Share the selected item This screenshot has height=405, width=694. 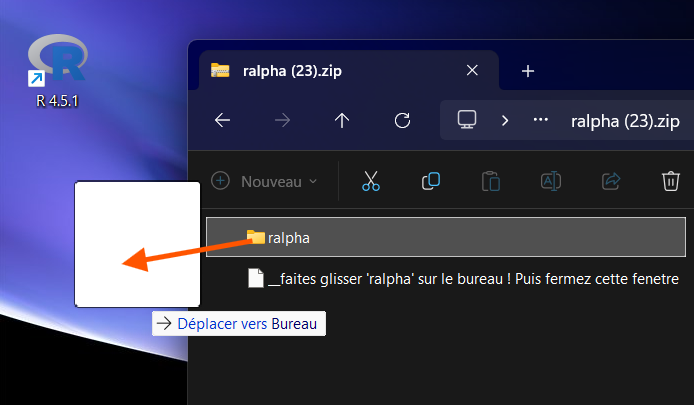point(611,181)
